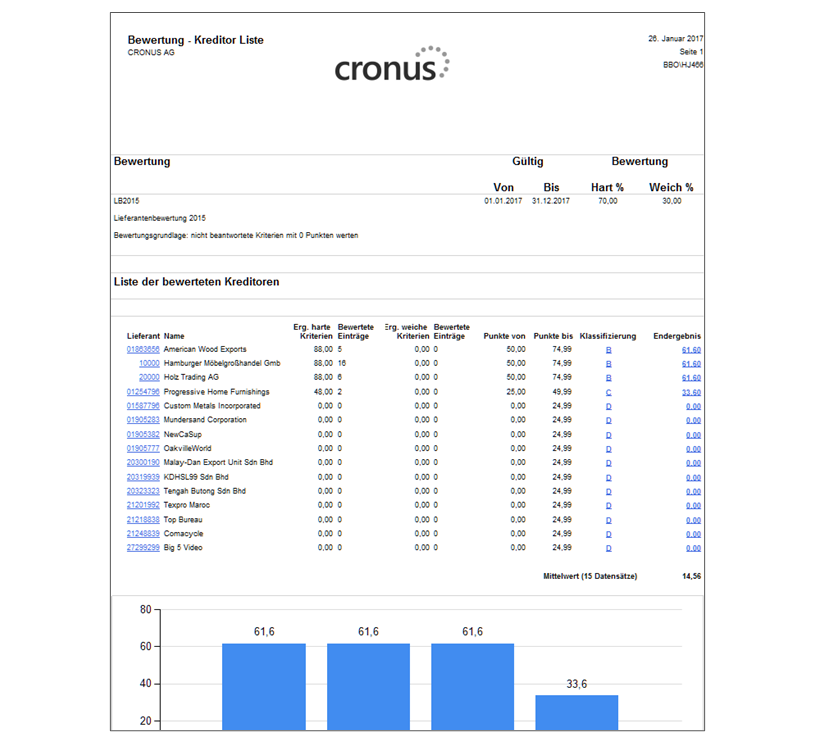816x733 pixels.
Task: Open Endergebnis 61,60 for Hamburger Möbelgroßhandel
Action: point(692,364)
